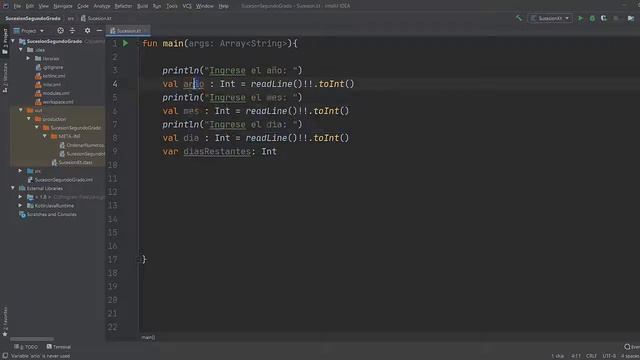640x360 pixels.
Task: Collapse the SucesionSegundoGrado root node
Action: click(13, 41)
